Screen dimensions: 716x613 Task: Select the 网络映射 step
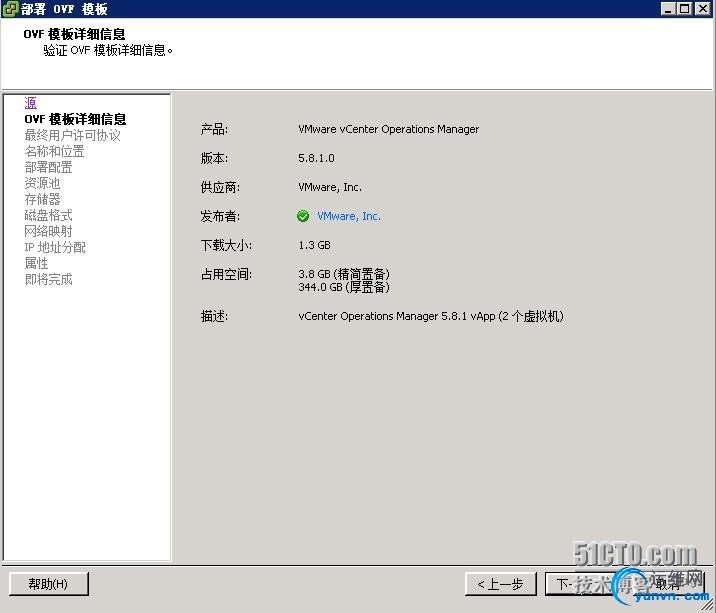tap(48, 231)
